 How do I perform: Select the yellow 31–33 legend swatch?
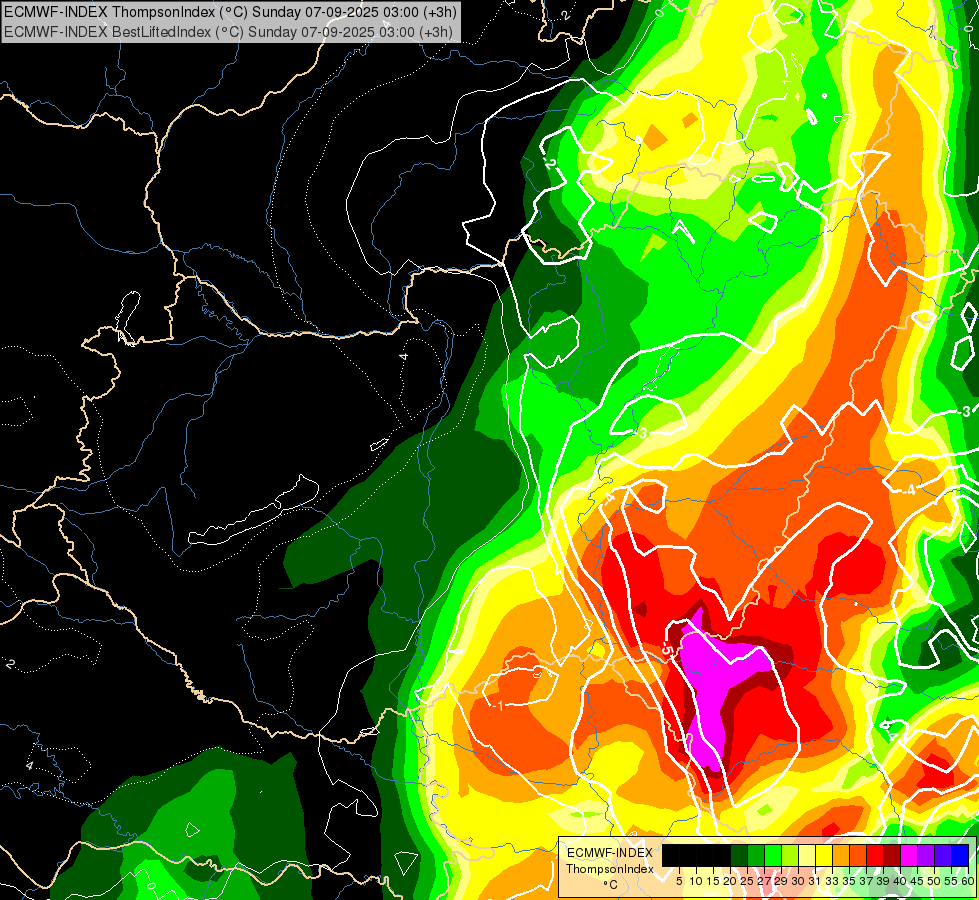pos(824,855)
